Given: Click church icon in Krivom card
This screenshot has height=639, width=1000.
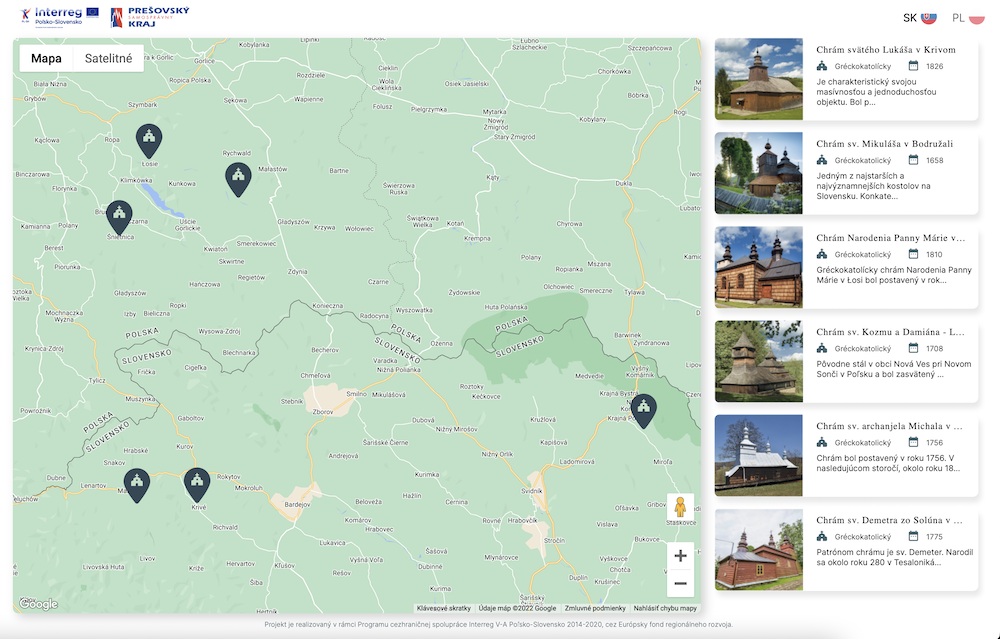Looking at the screenshot, I should pyautogui.click(x=821, y=66).
